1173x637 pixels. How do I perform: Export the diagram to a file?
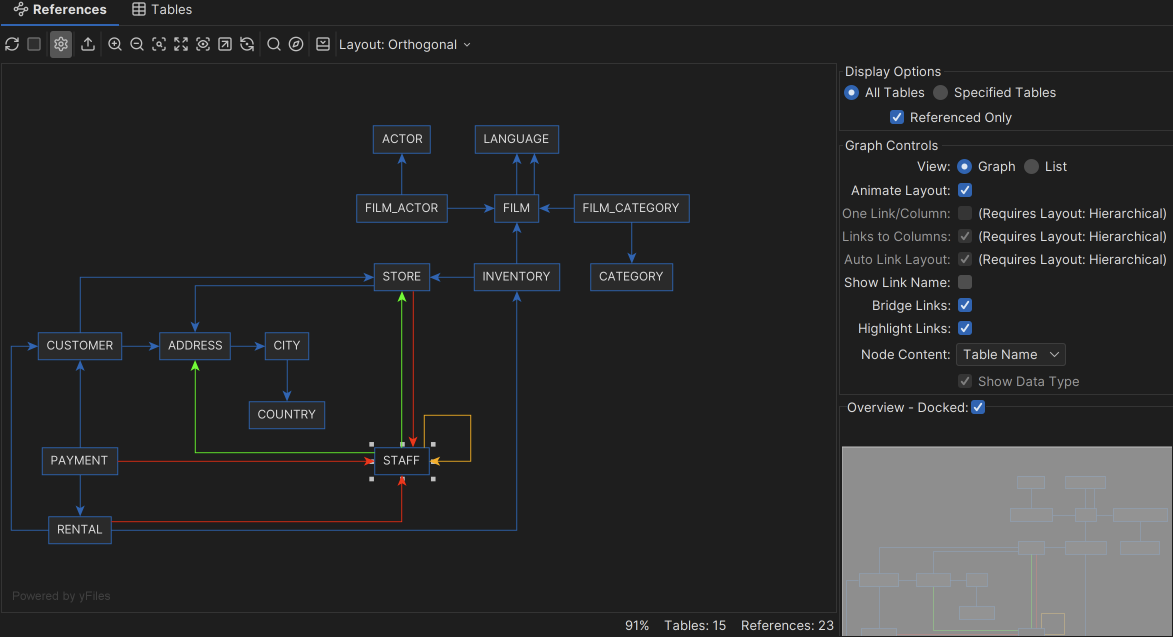[x=88, y=44]
